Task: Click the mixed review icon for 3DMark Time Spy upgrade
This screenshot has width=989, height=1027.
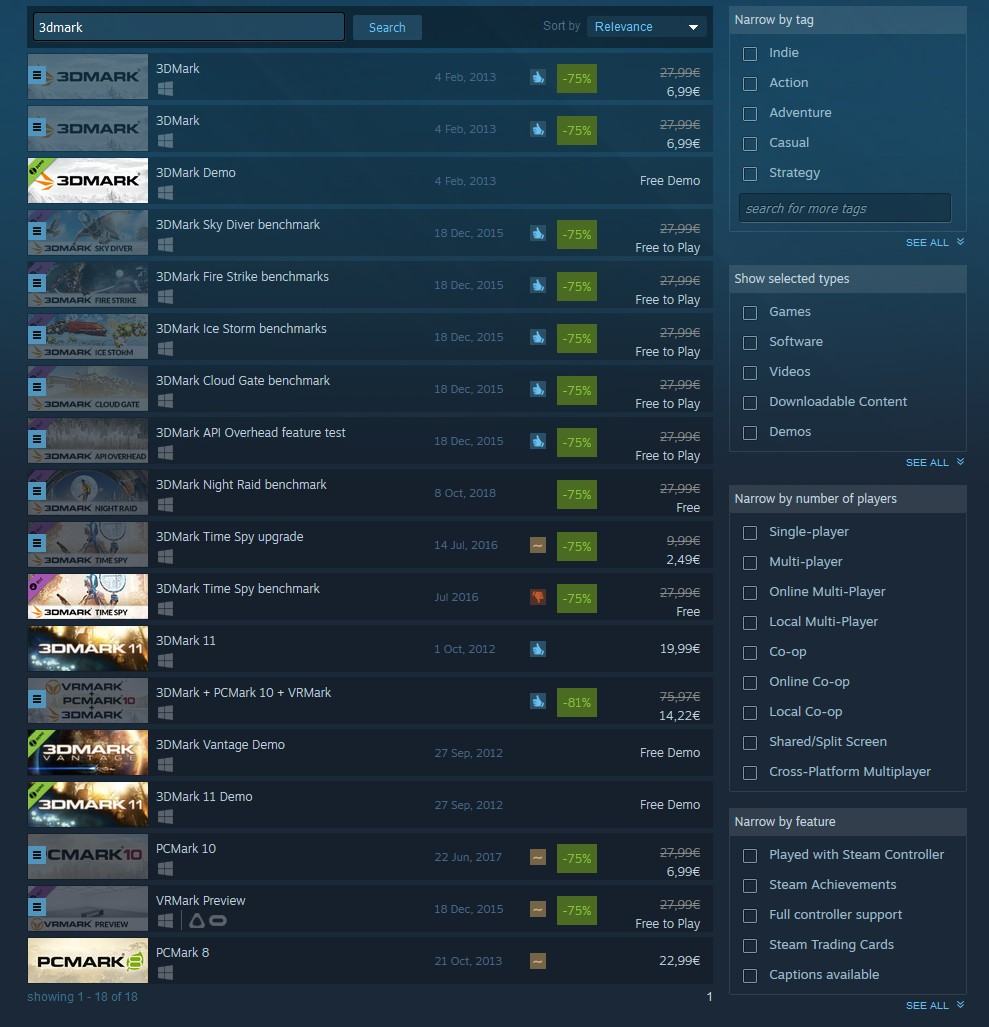Action: pyautogui.click(x=538, y=545)
